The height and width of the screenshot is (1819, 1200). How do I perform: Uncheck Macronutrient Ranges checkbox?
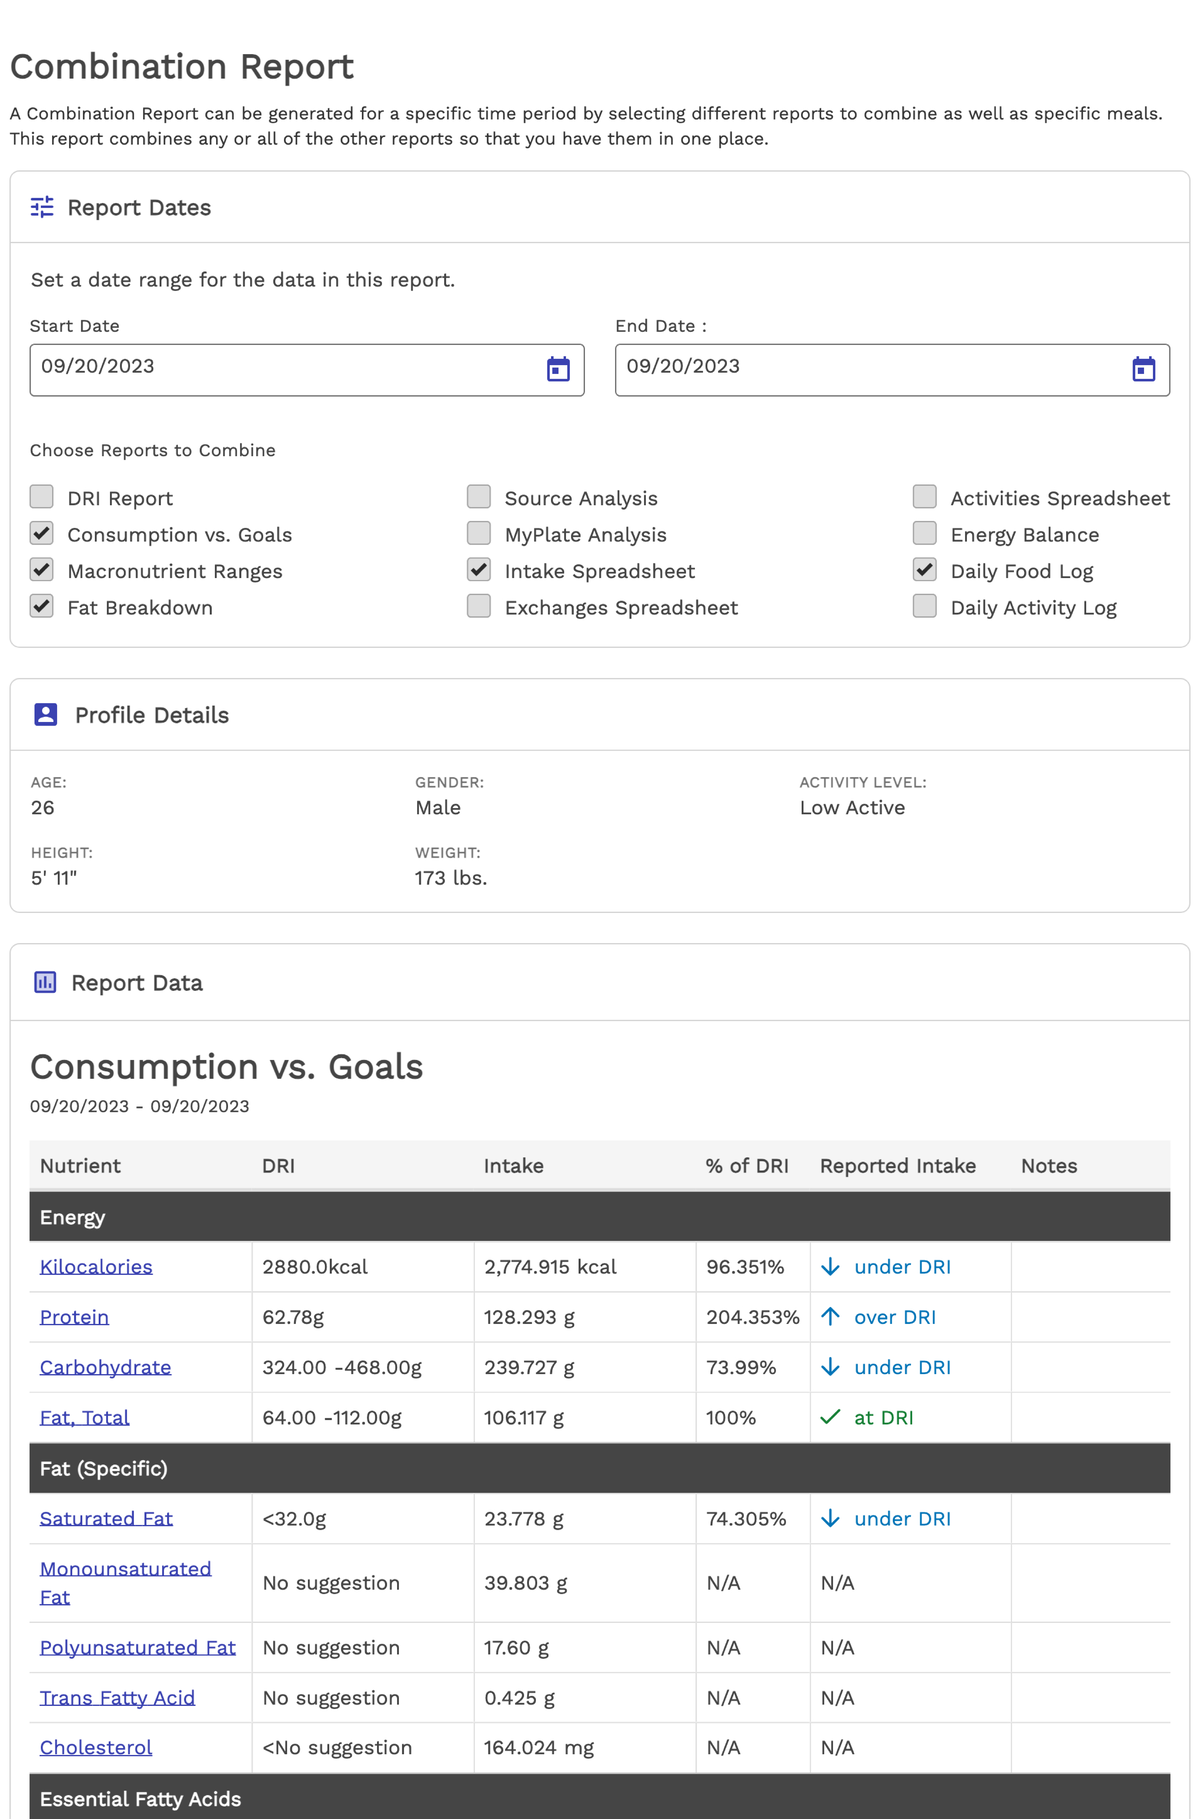tap(42, 570)
